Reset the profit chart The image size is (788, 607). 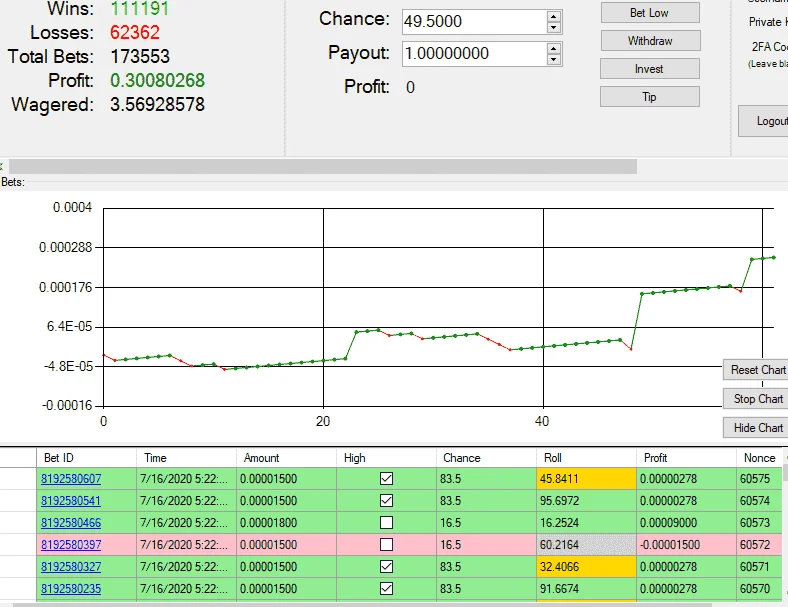point(756,370)
